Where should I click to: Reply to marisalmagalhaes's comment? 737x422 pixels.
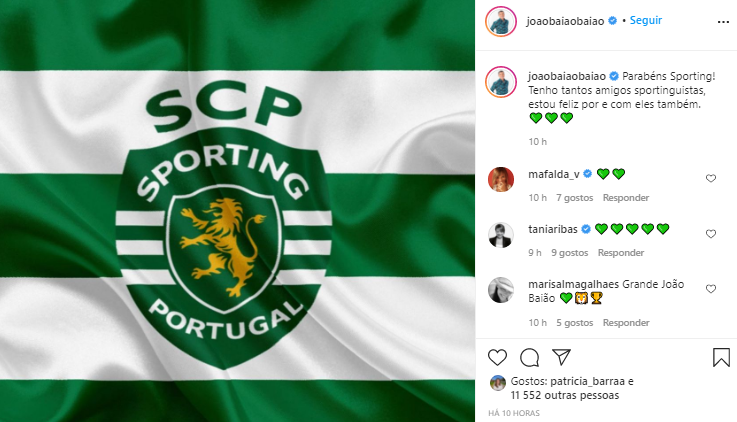pyautogui.click(x=626, y=323)
